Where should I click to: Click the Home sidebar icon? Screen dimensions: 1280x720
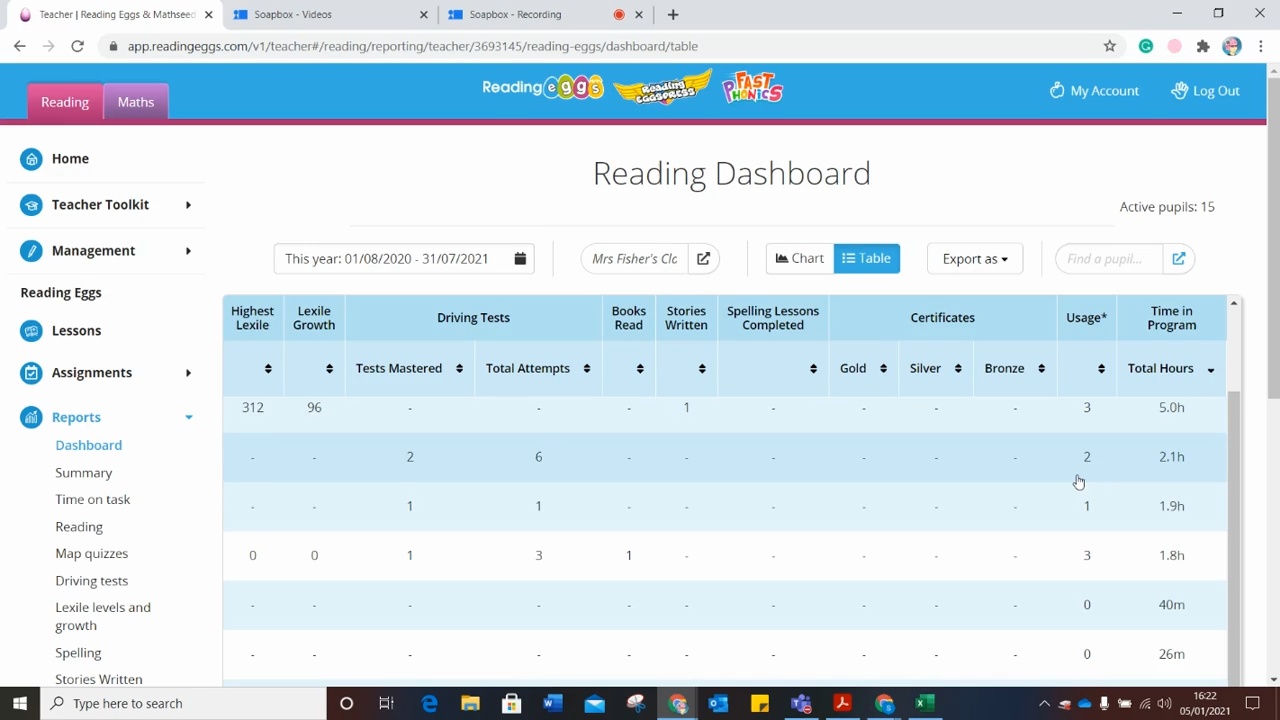(x=32, y=159)
